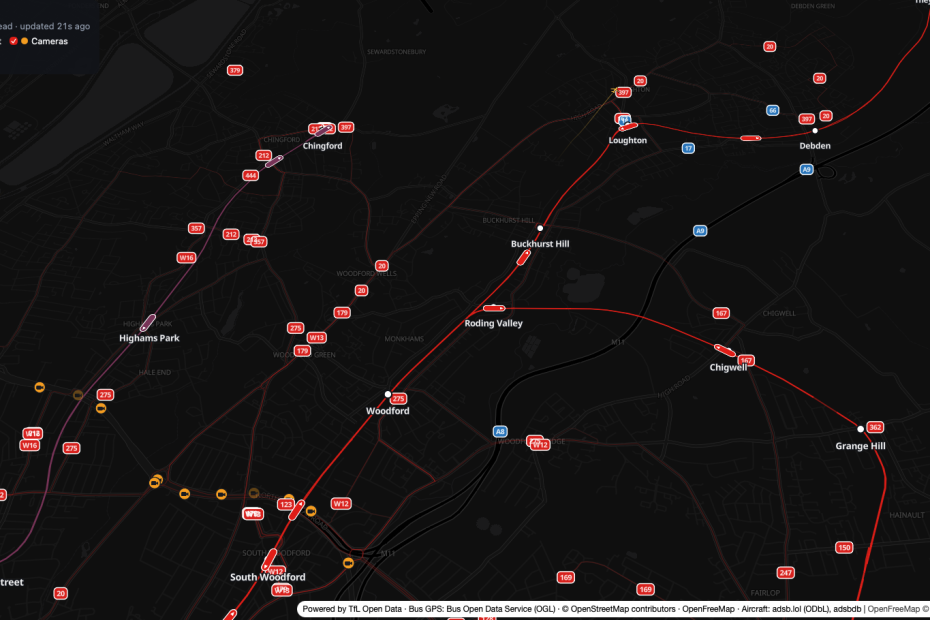Select the 167 bus marker touching Chigwell label
930x620 pixels.
(x=746, y=360)
